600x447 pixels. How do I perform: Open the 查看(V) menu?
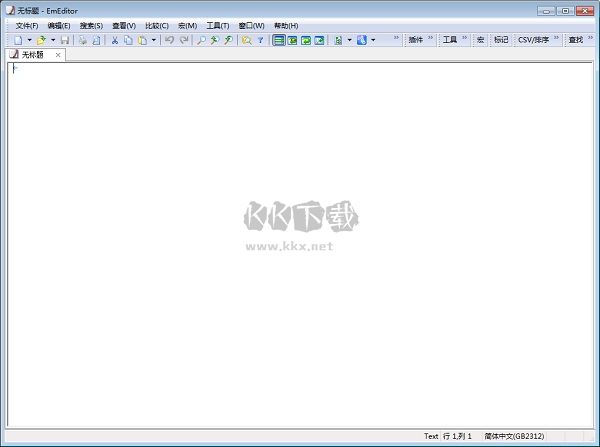click(x=124, y=26)
